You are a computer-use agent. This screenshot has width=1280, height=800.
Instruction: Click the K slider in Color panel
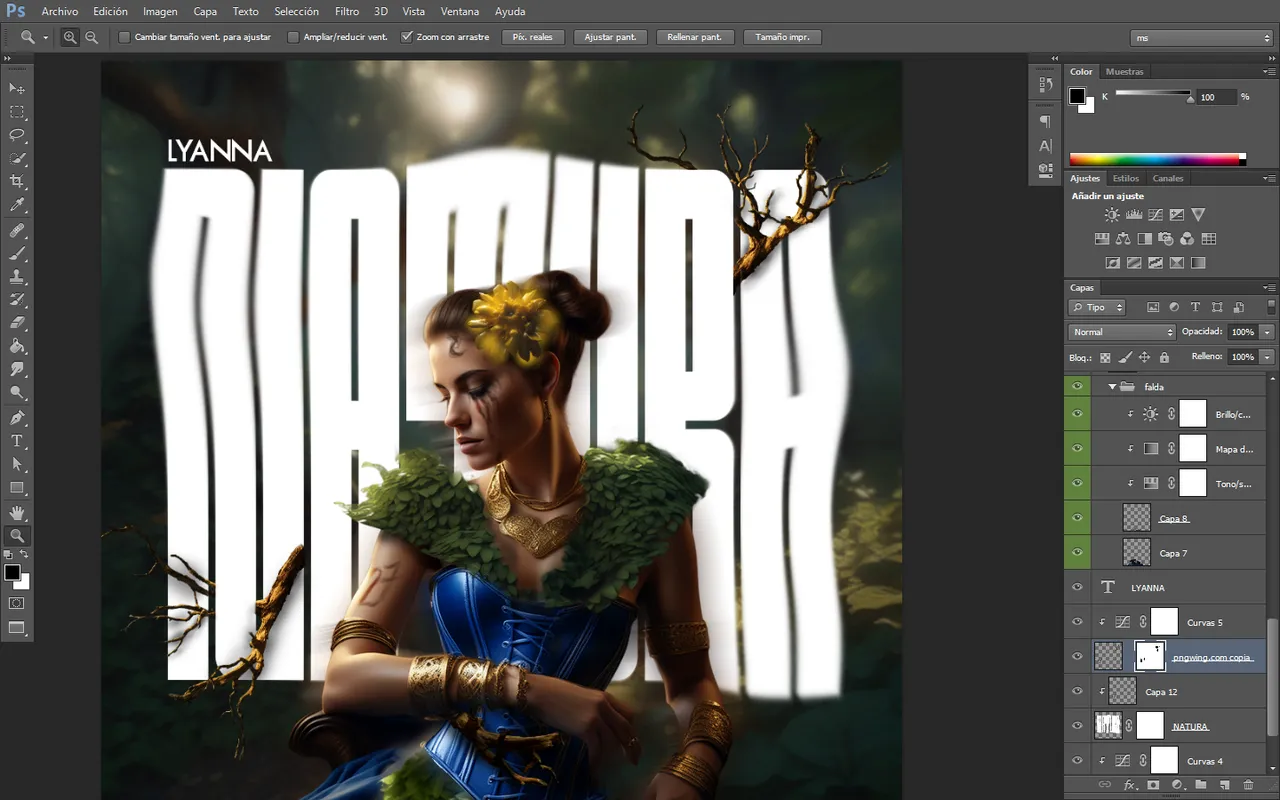coord(1154,95)
